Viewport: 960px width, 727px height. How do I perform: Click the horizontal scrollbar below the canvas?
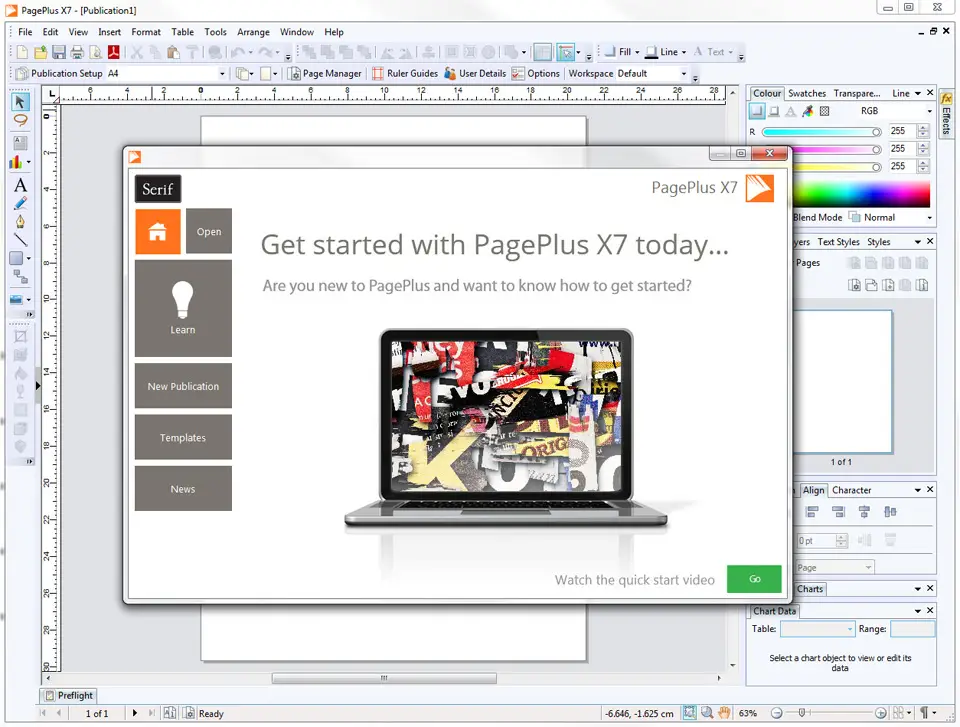[x=384, y=678]
